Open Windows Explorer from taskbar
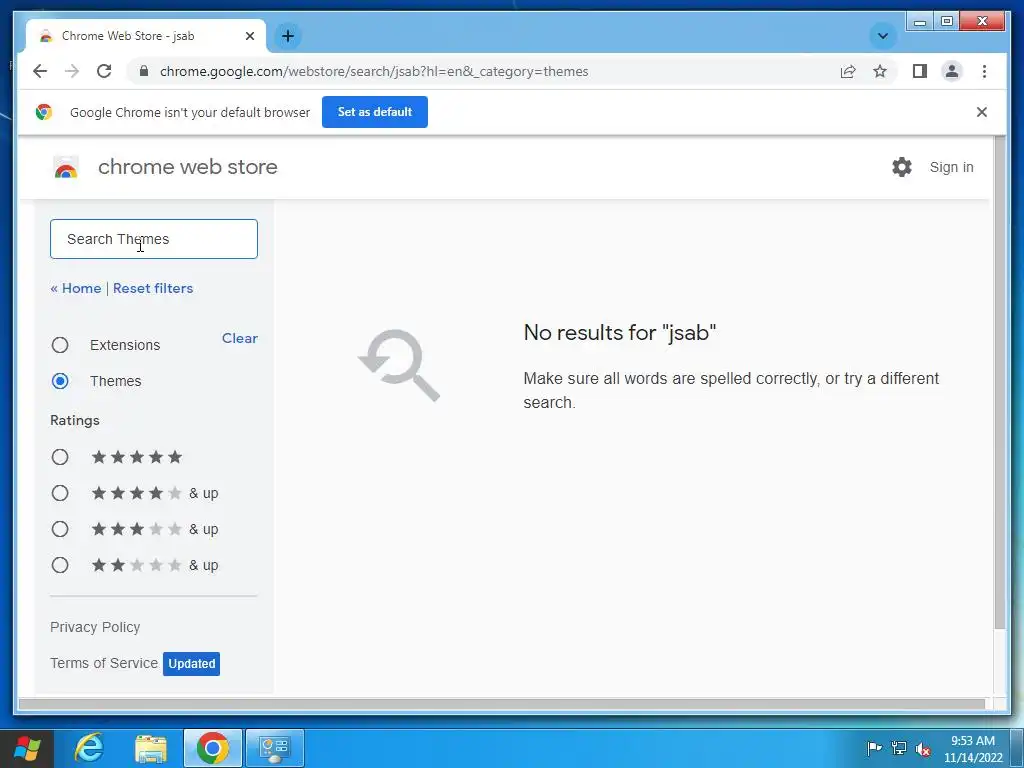 coord(151,748)
